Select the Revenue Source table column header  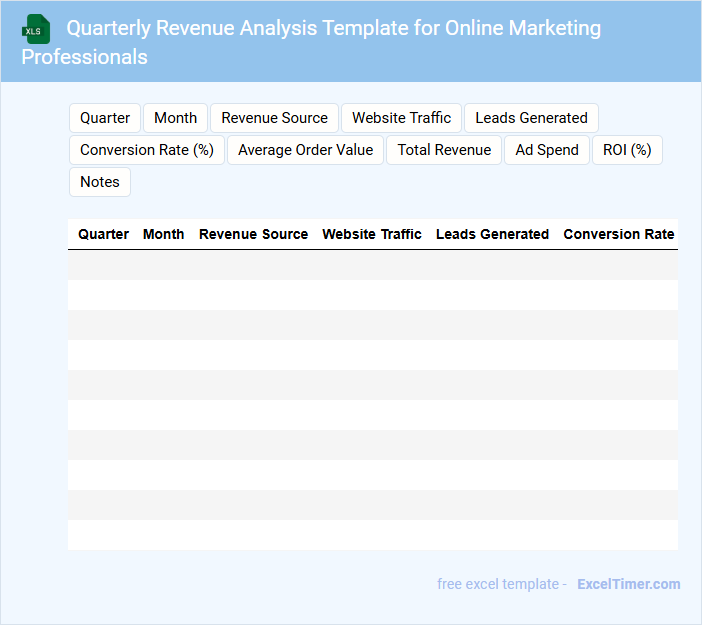point(253,234)
